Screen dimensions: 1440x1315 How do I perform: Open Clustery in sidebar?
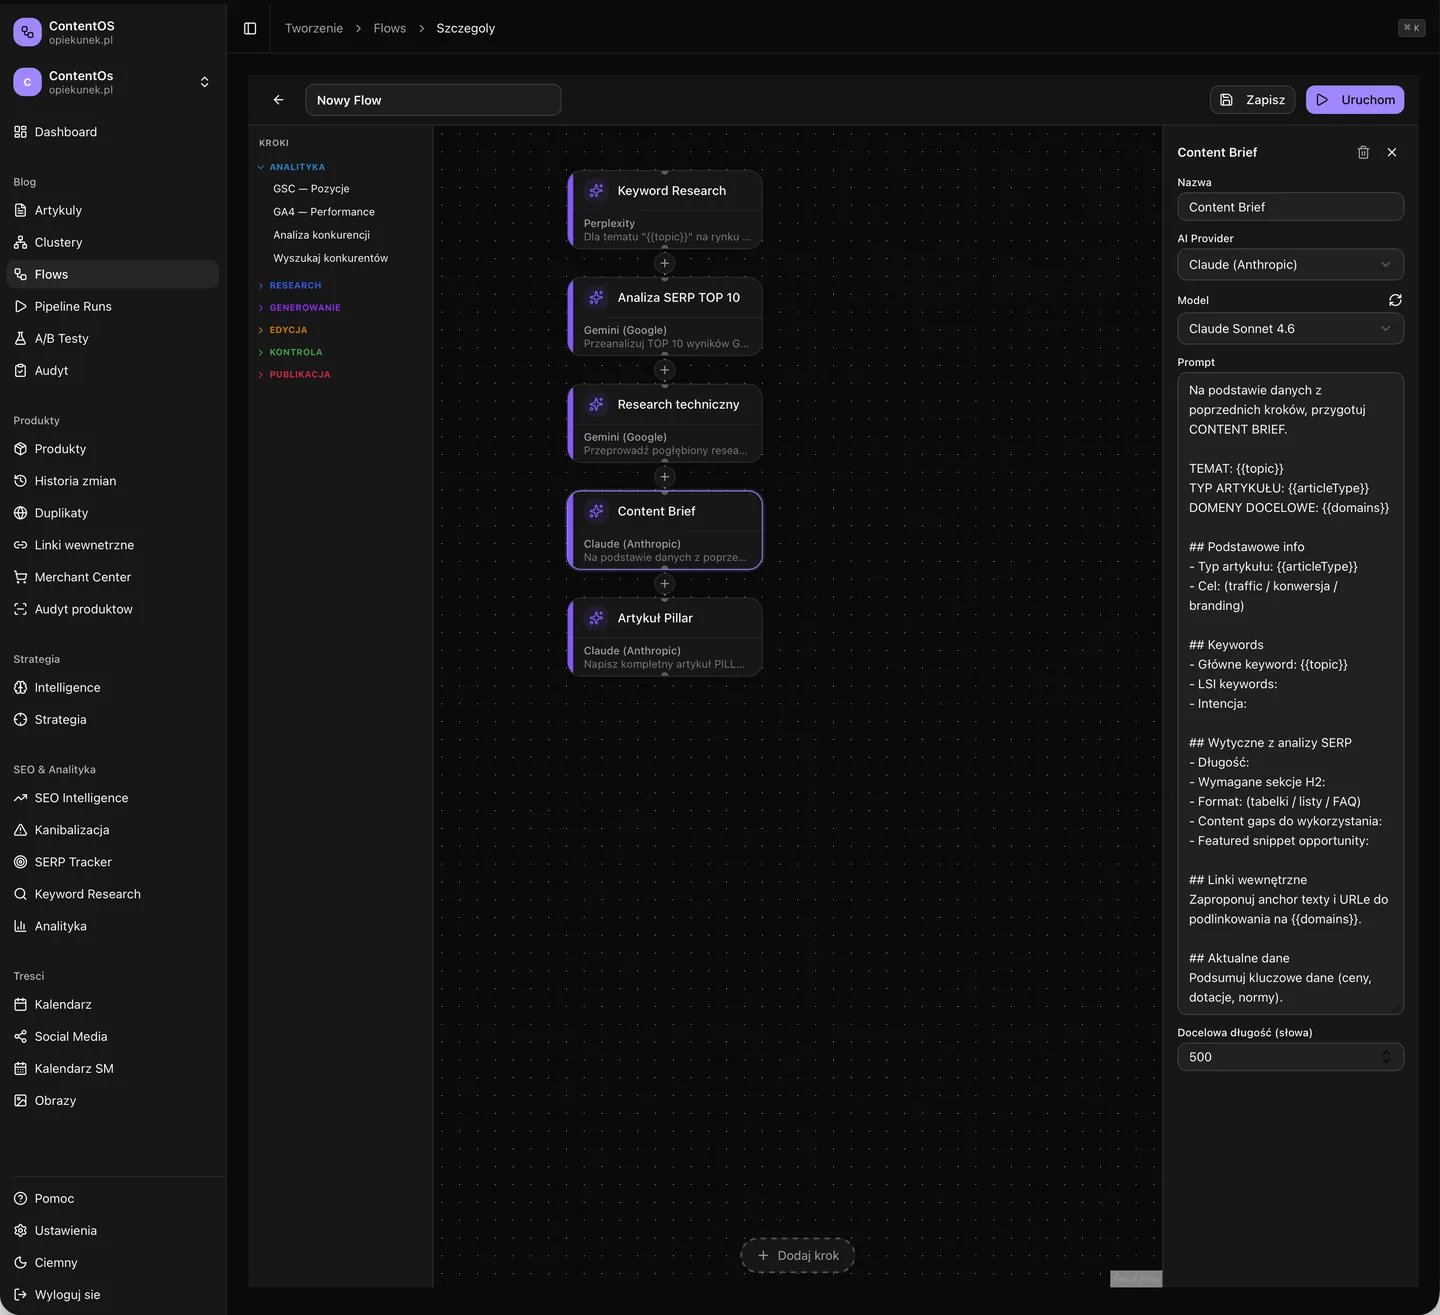click(112, 242)
